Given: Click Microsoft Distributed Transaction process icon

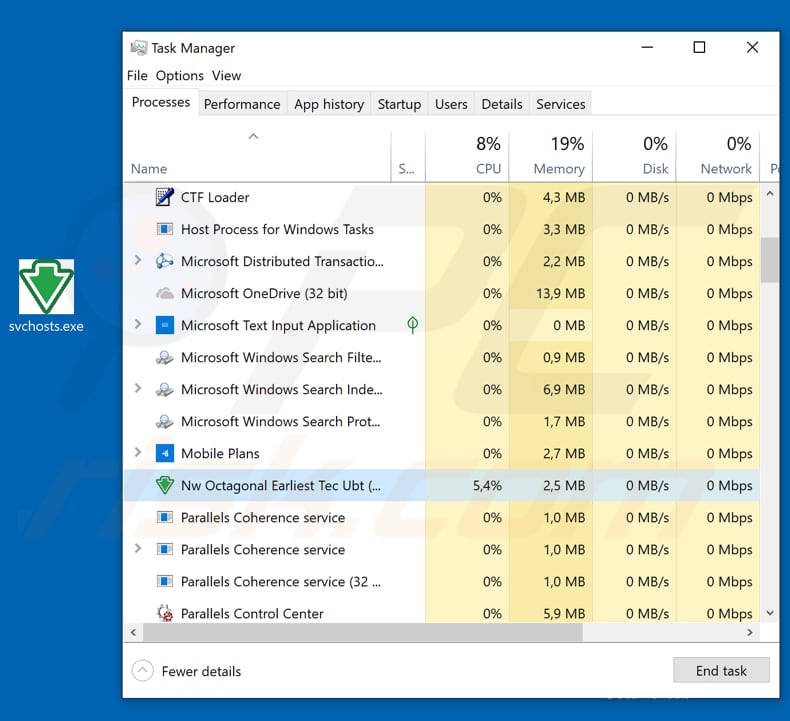Looking at the screenshot, I should (x=165, y=261).
